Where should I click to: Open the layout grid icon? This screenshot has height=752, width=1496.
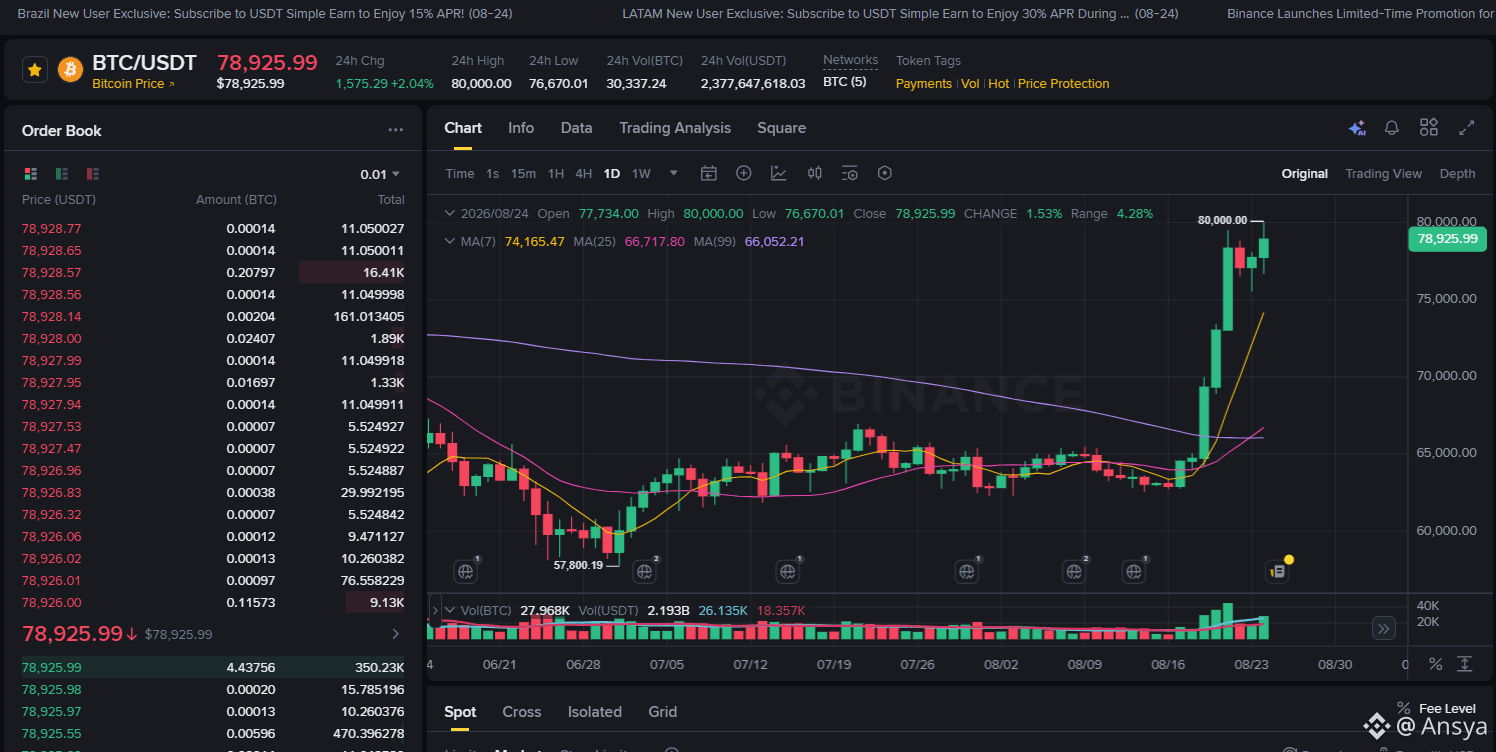pos(1429,127)
